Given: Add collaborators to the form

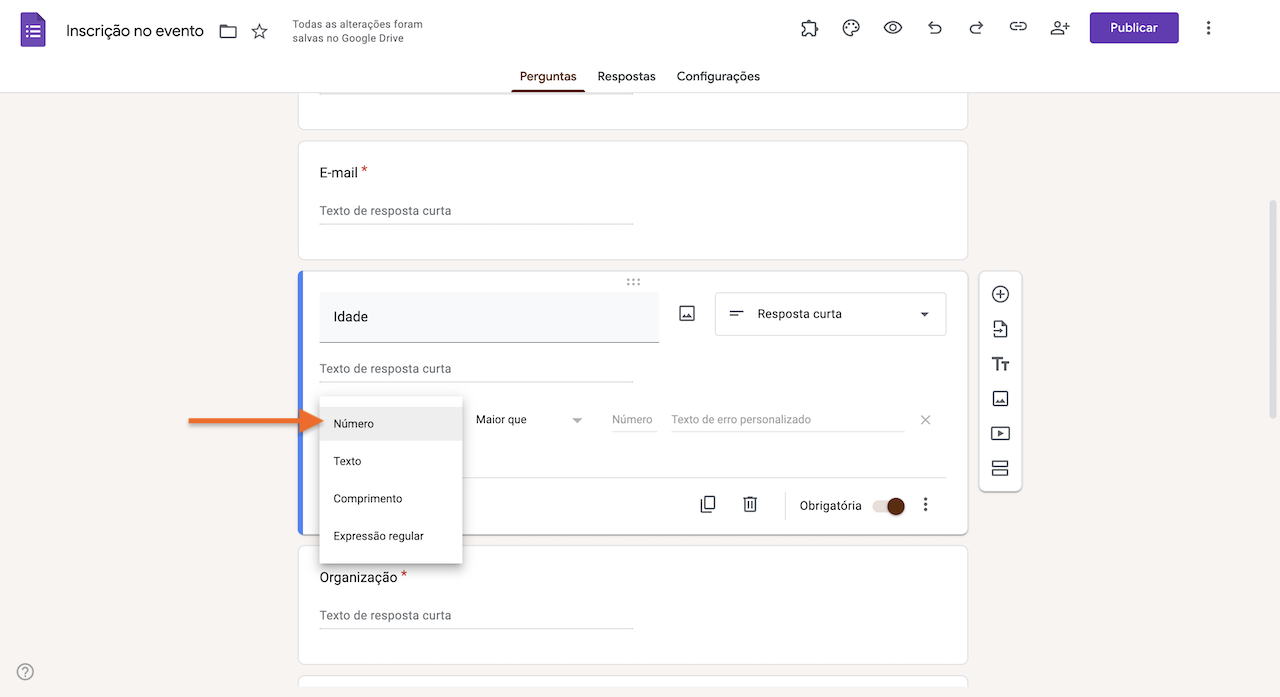Looking at the screenshot, I should point(1060,27).
